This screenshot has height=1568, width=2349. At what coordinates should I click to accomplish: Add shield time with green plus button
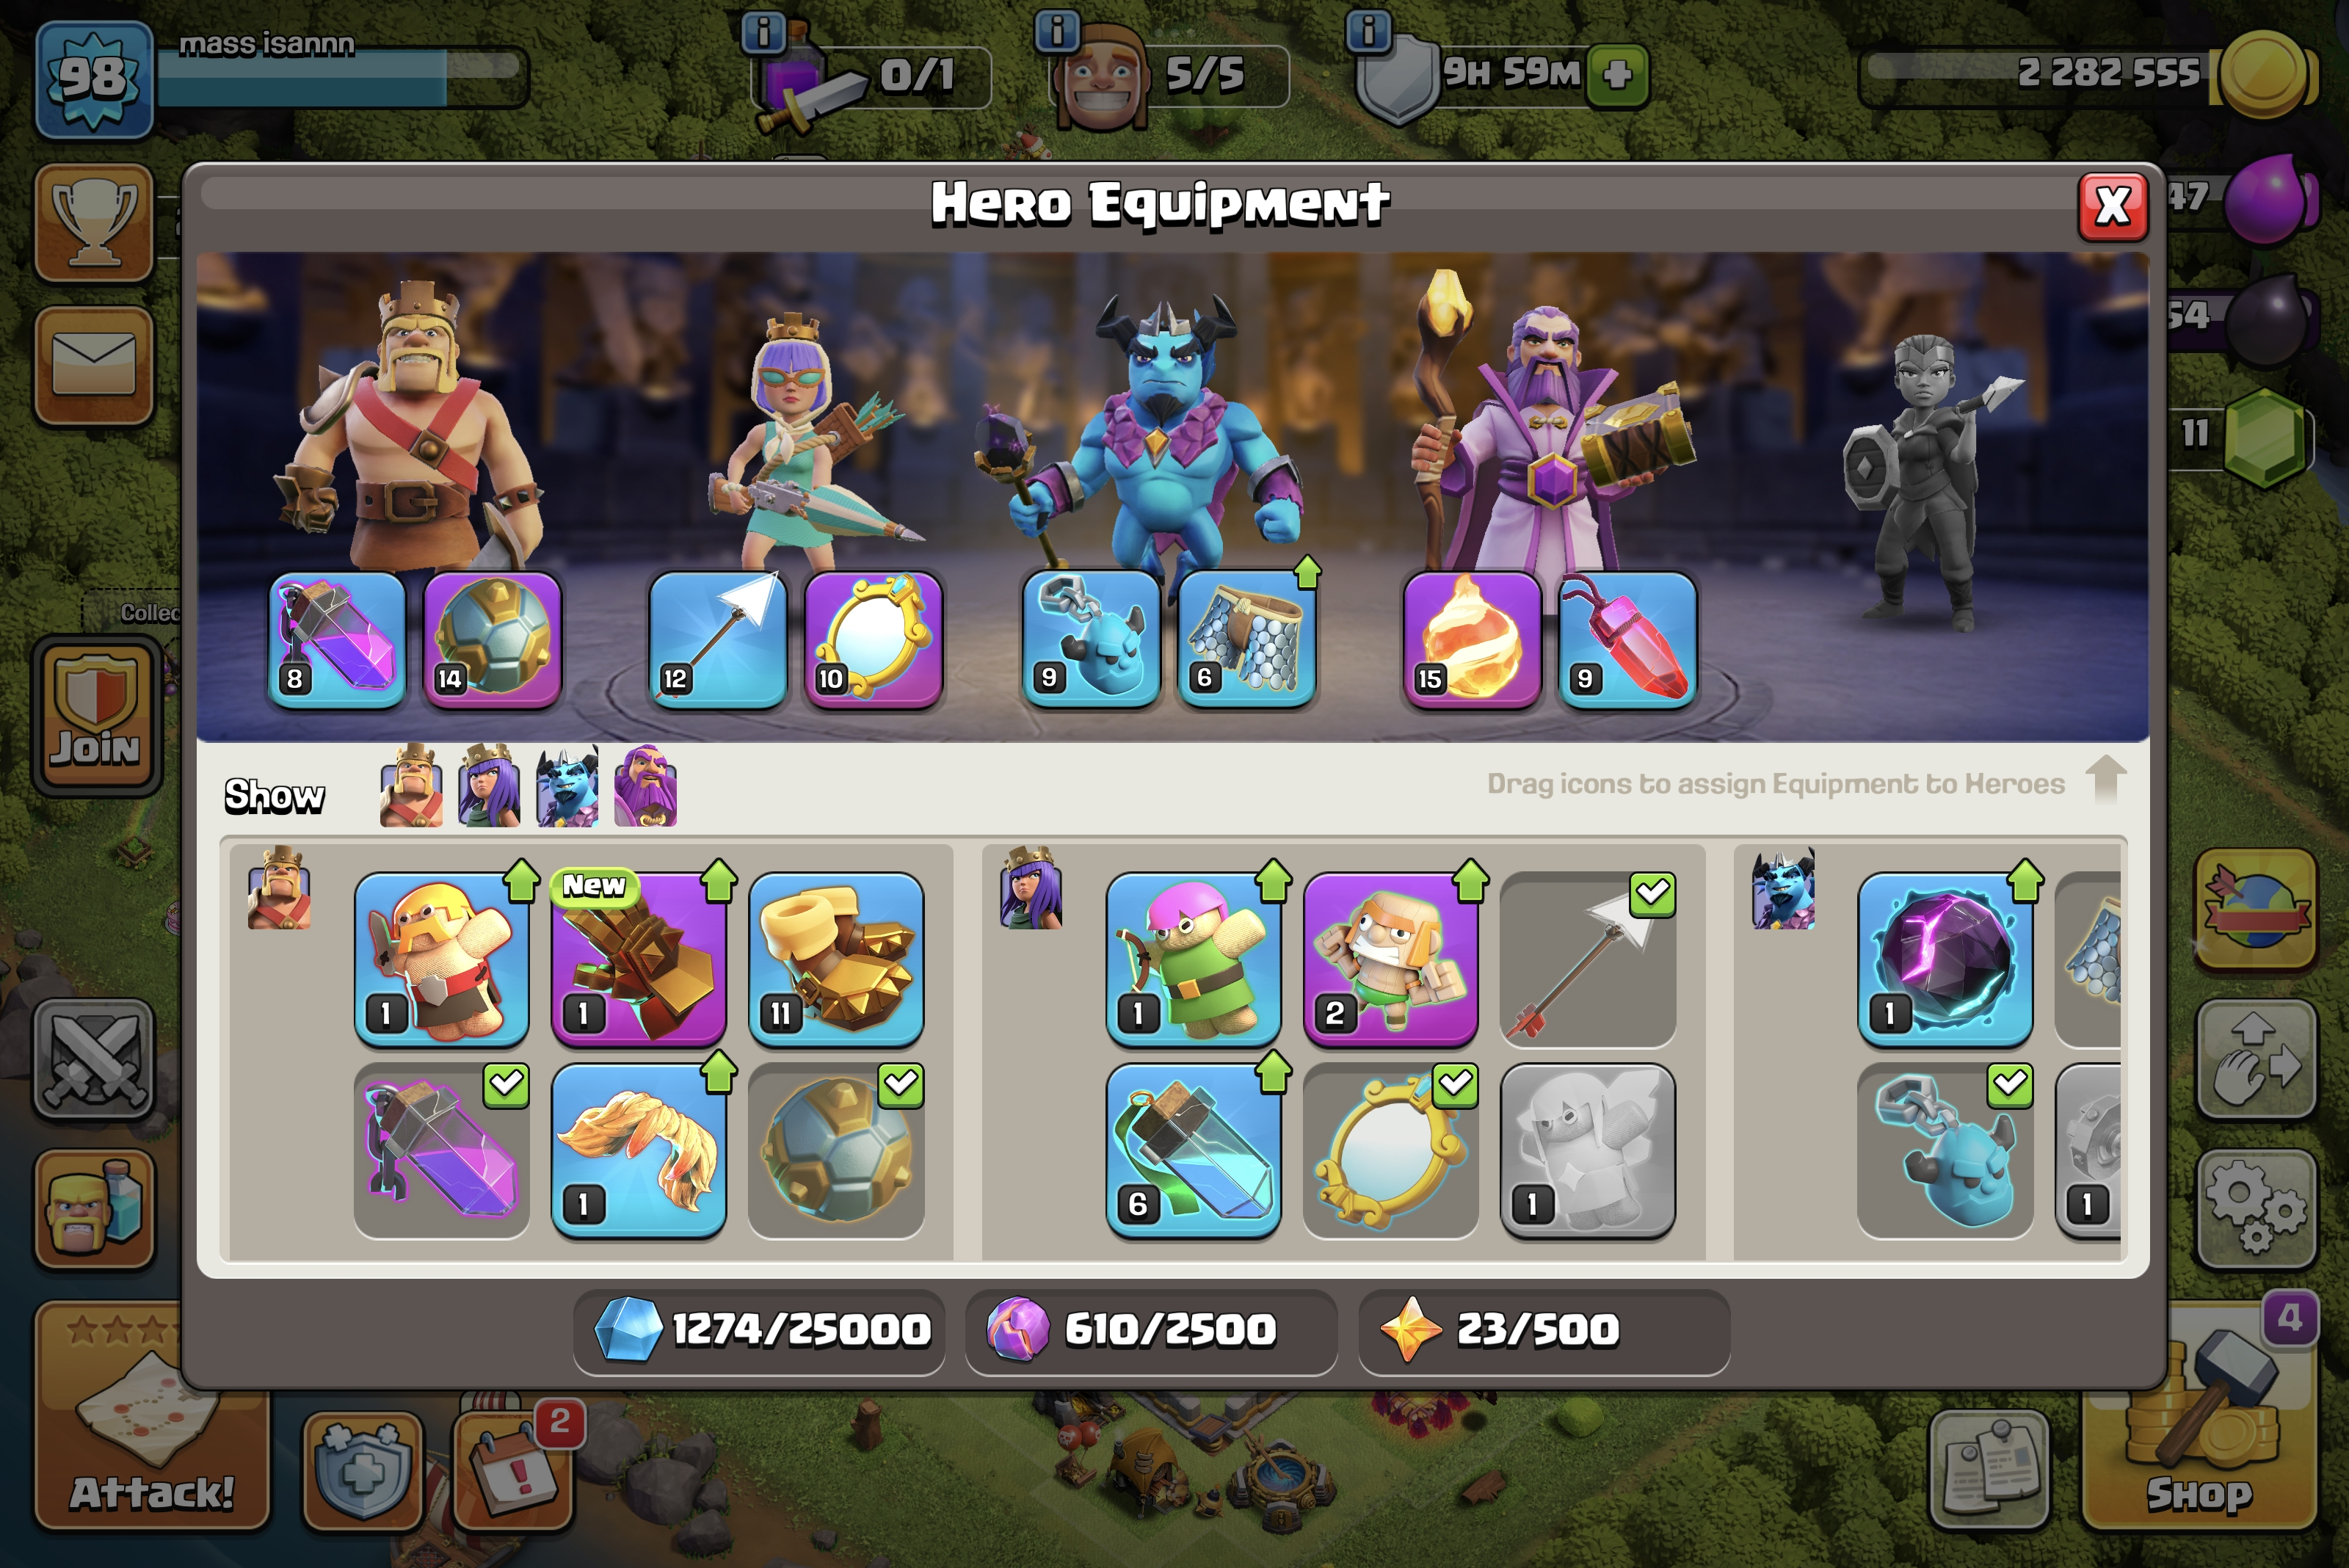(x=1617, y=74)
